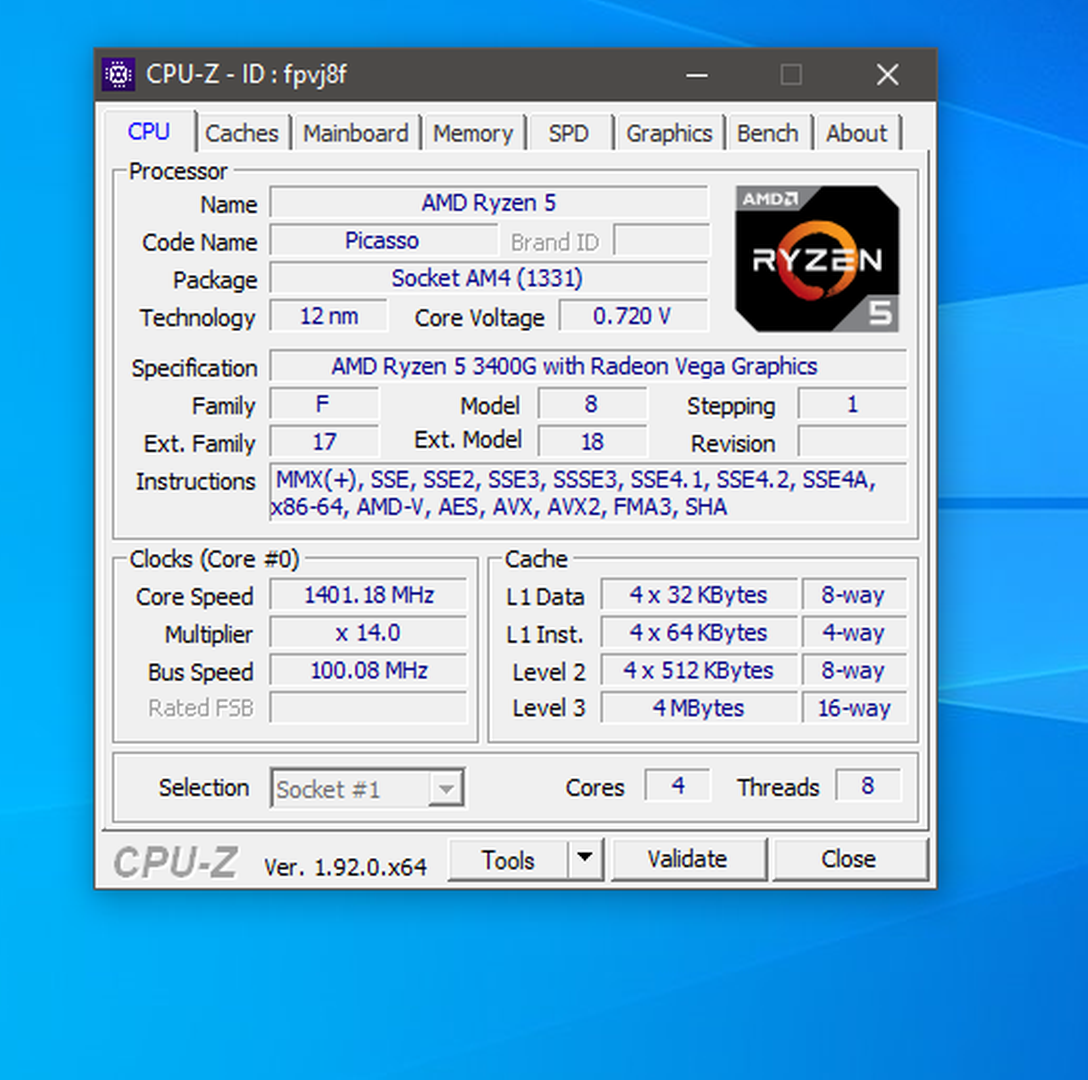Minimize the CPU-Z window
The height and width of the screenshot is (1080, 1088).
tap(697, 74)
